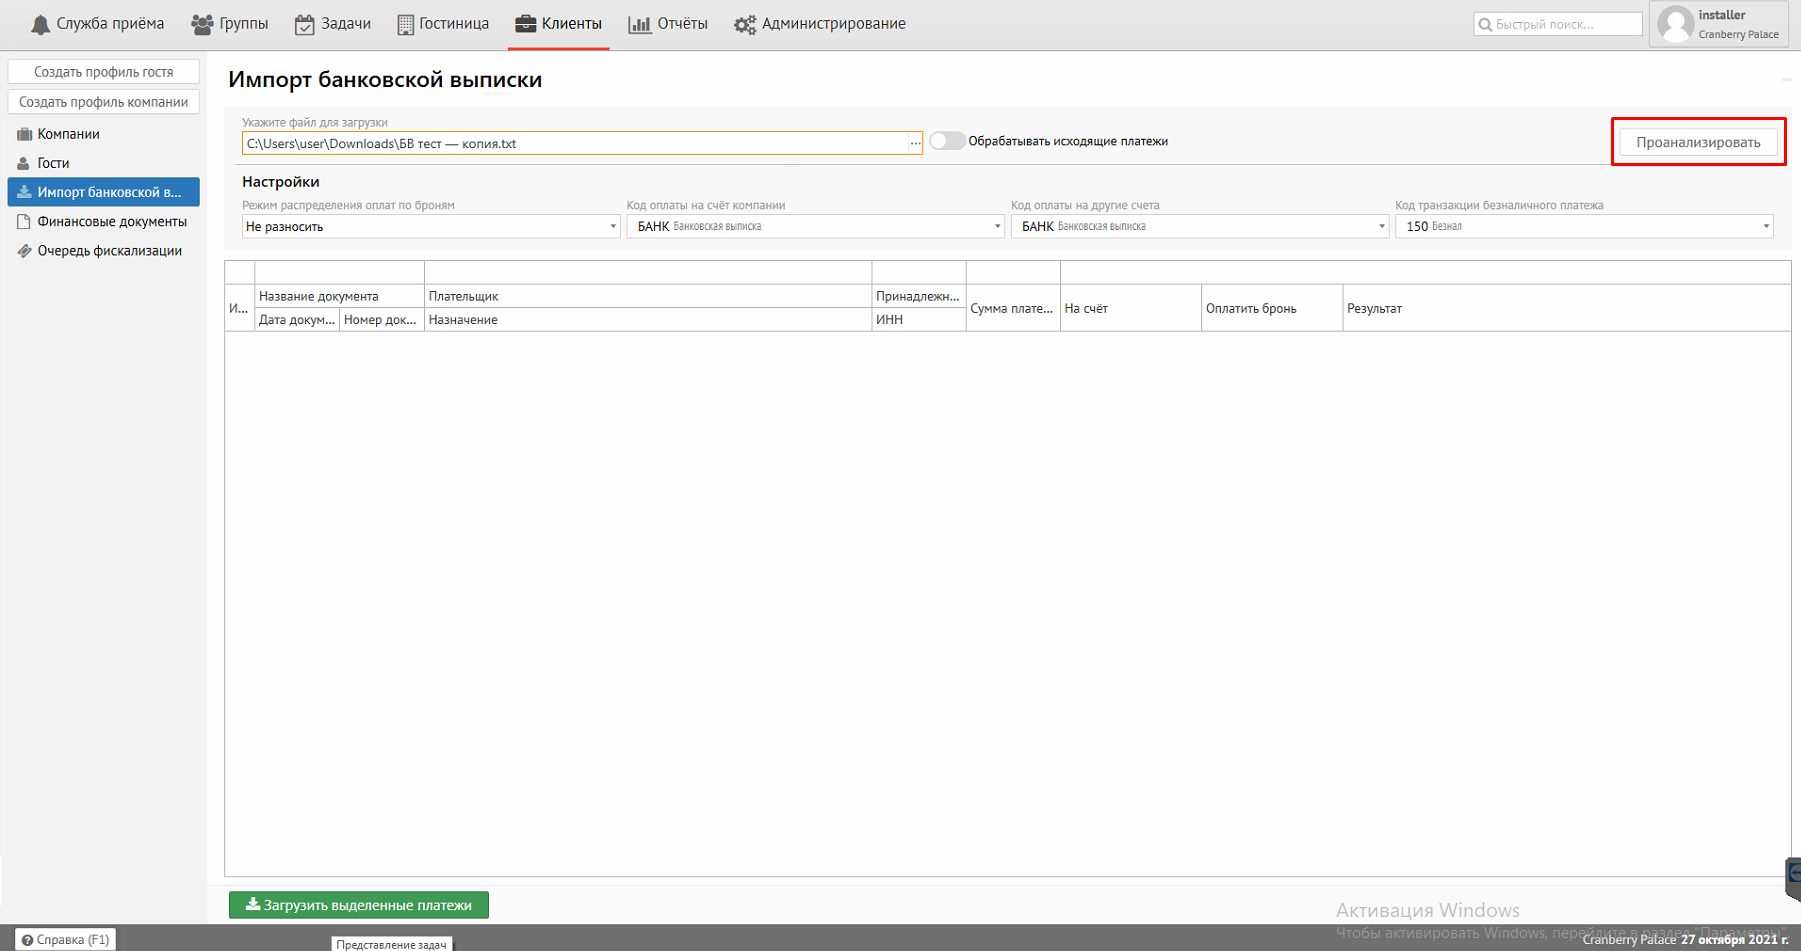
Task: Click Создать профиль гостя button
Action: tap(103, 72)
